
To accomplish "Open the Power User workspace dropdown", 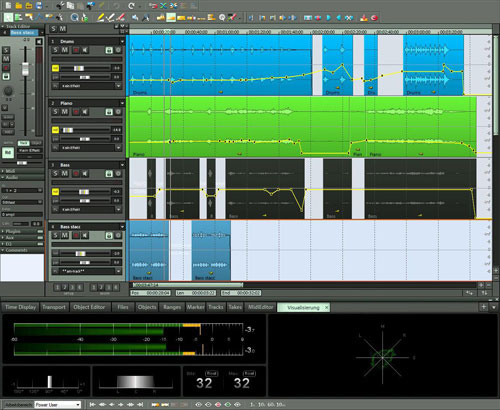I will tap(58, 405).
